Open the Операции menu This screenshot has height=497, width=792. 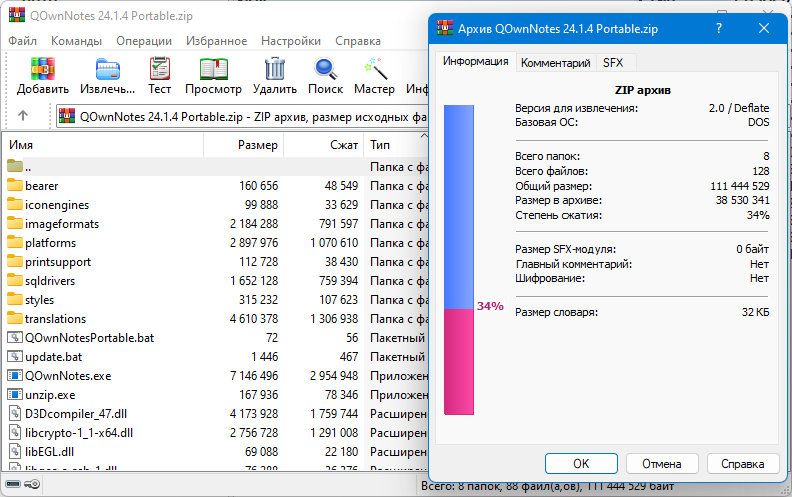click(x=144, y=41)
